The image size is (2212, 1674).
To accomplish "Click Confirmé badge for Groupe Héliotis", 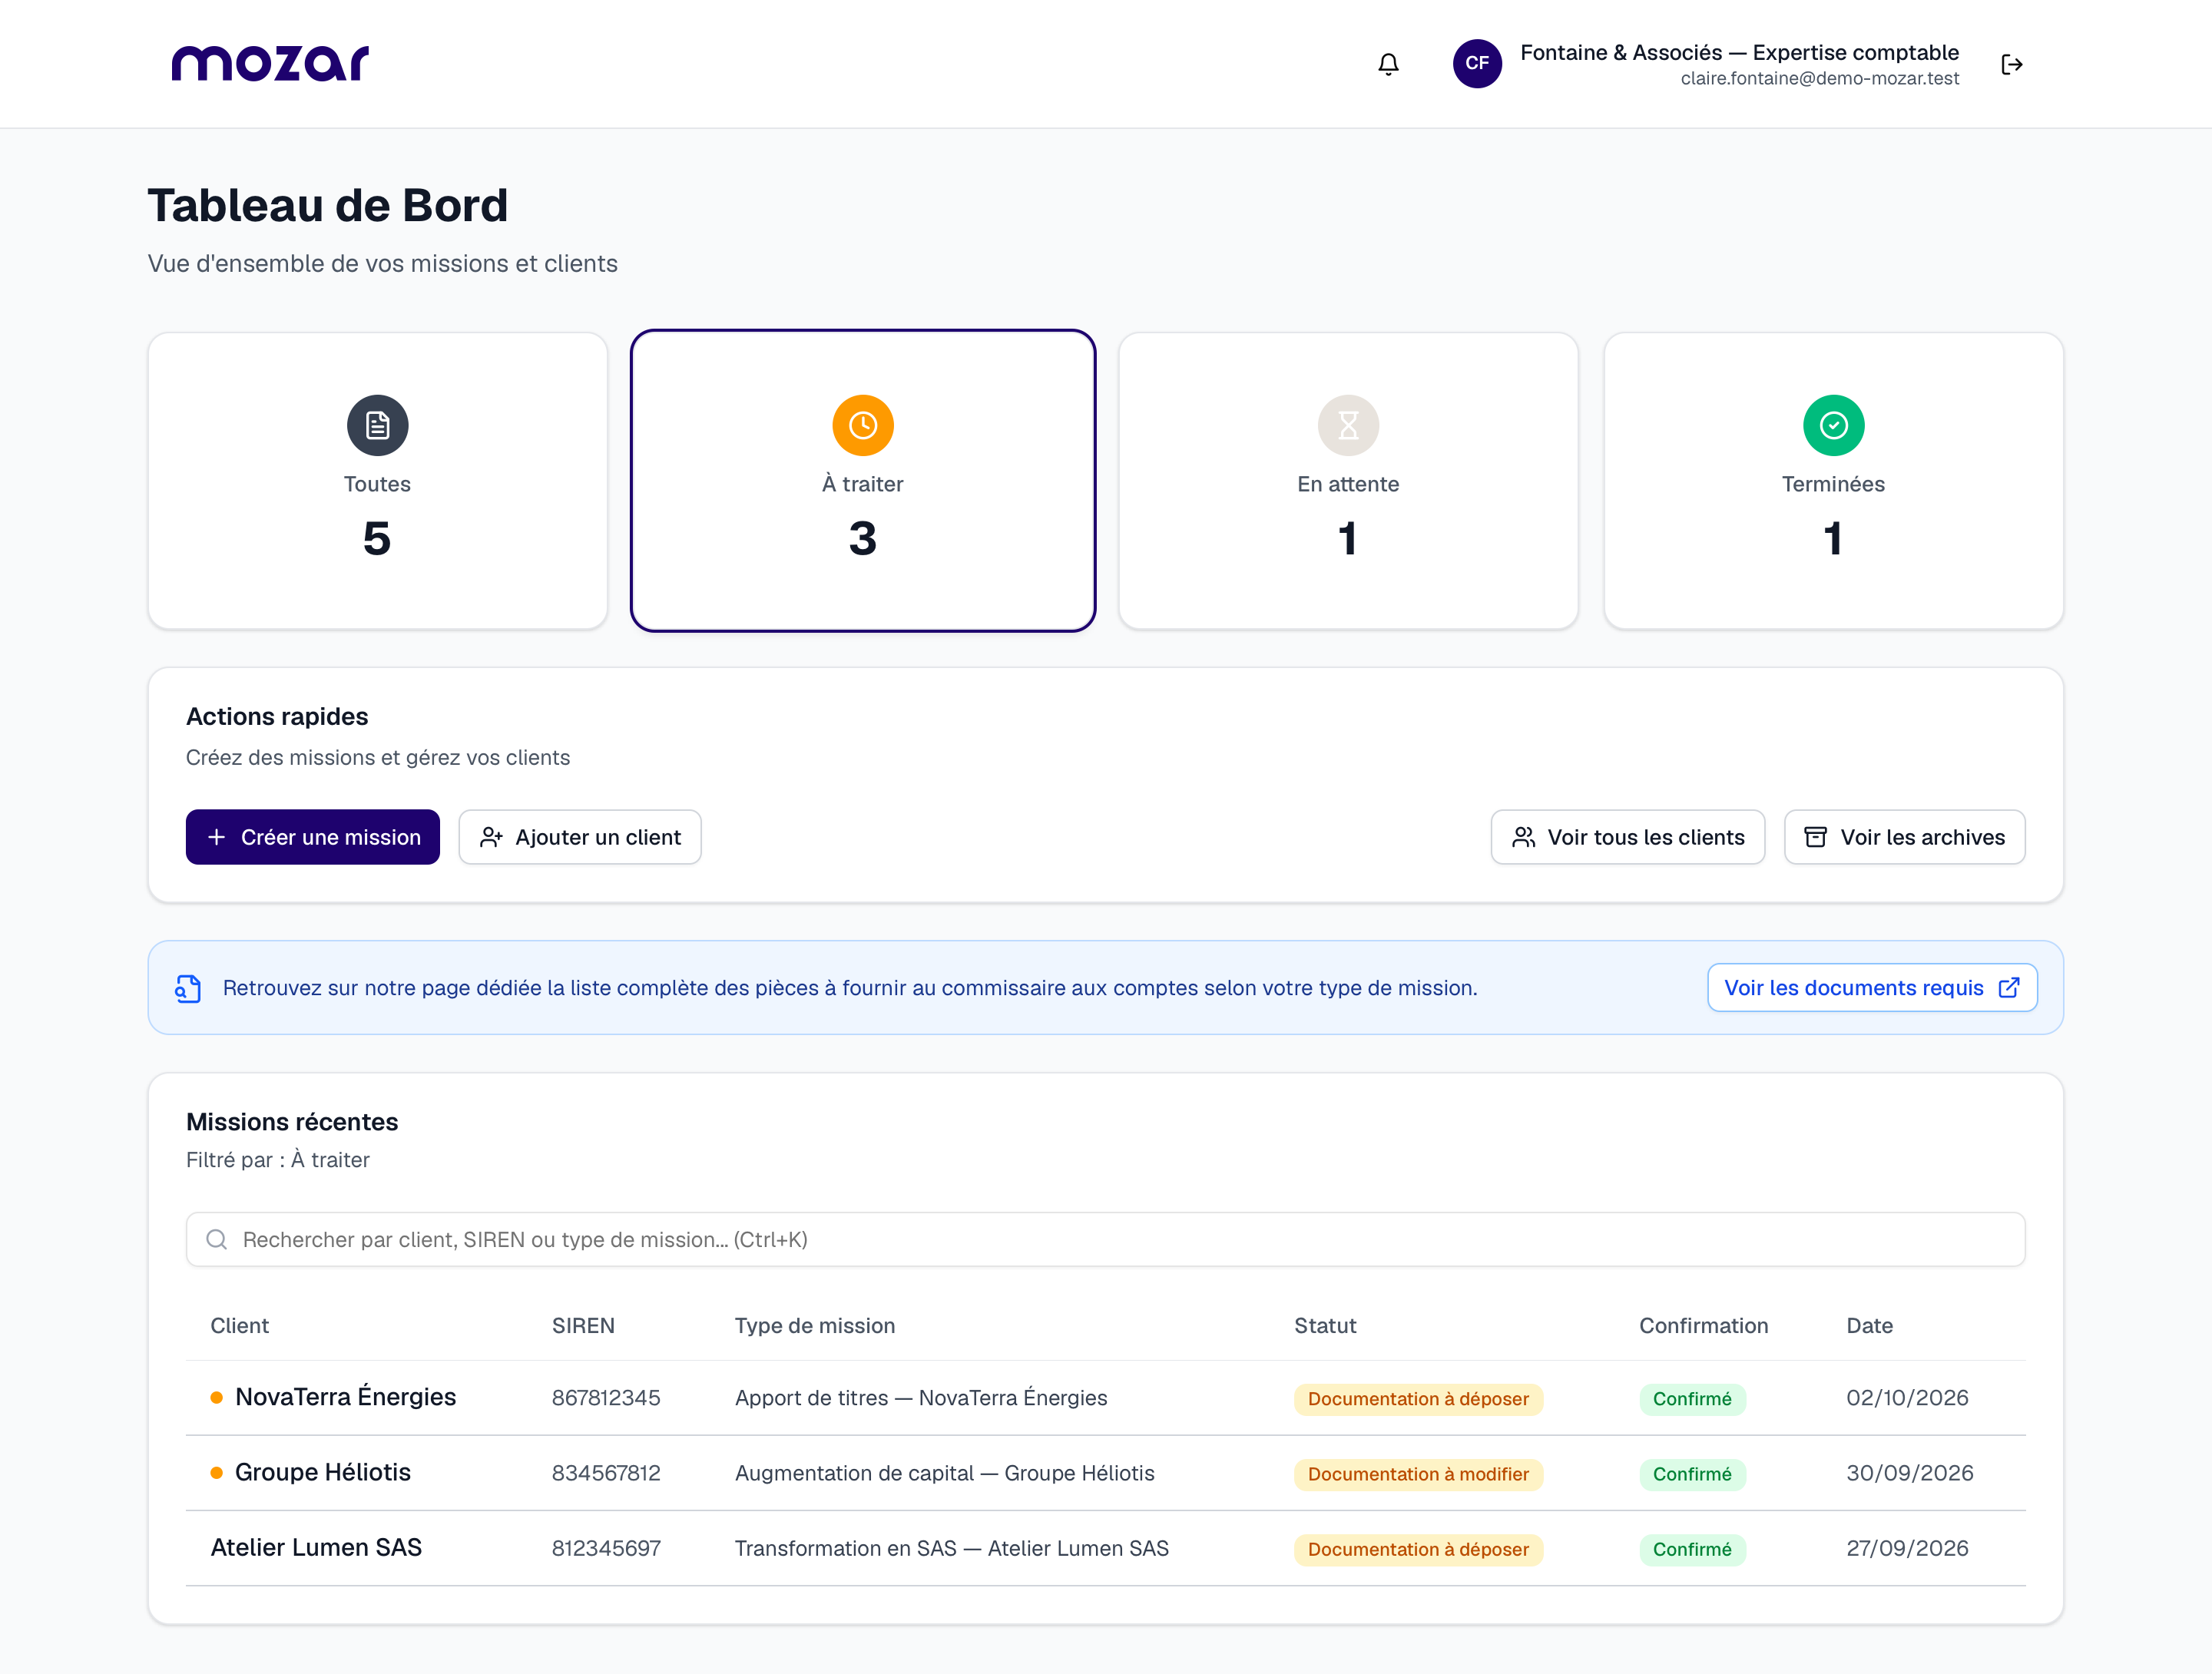I will click(1692, 1474).
